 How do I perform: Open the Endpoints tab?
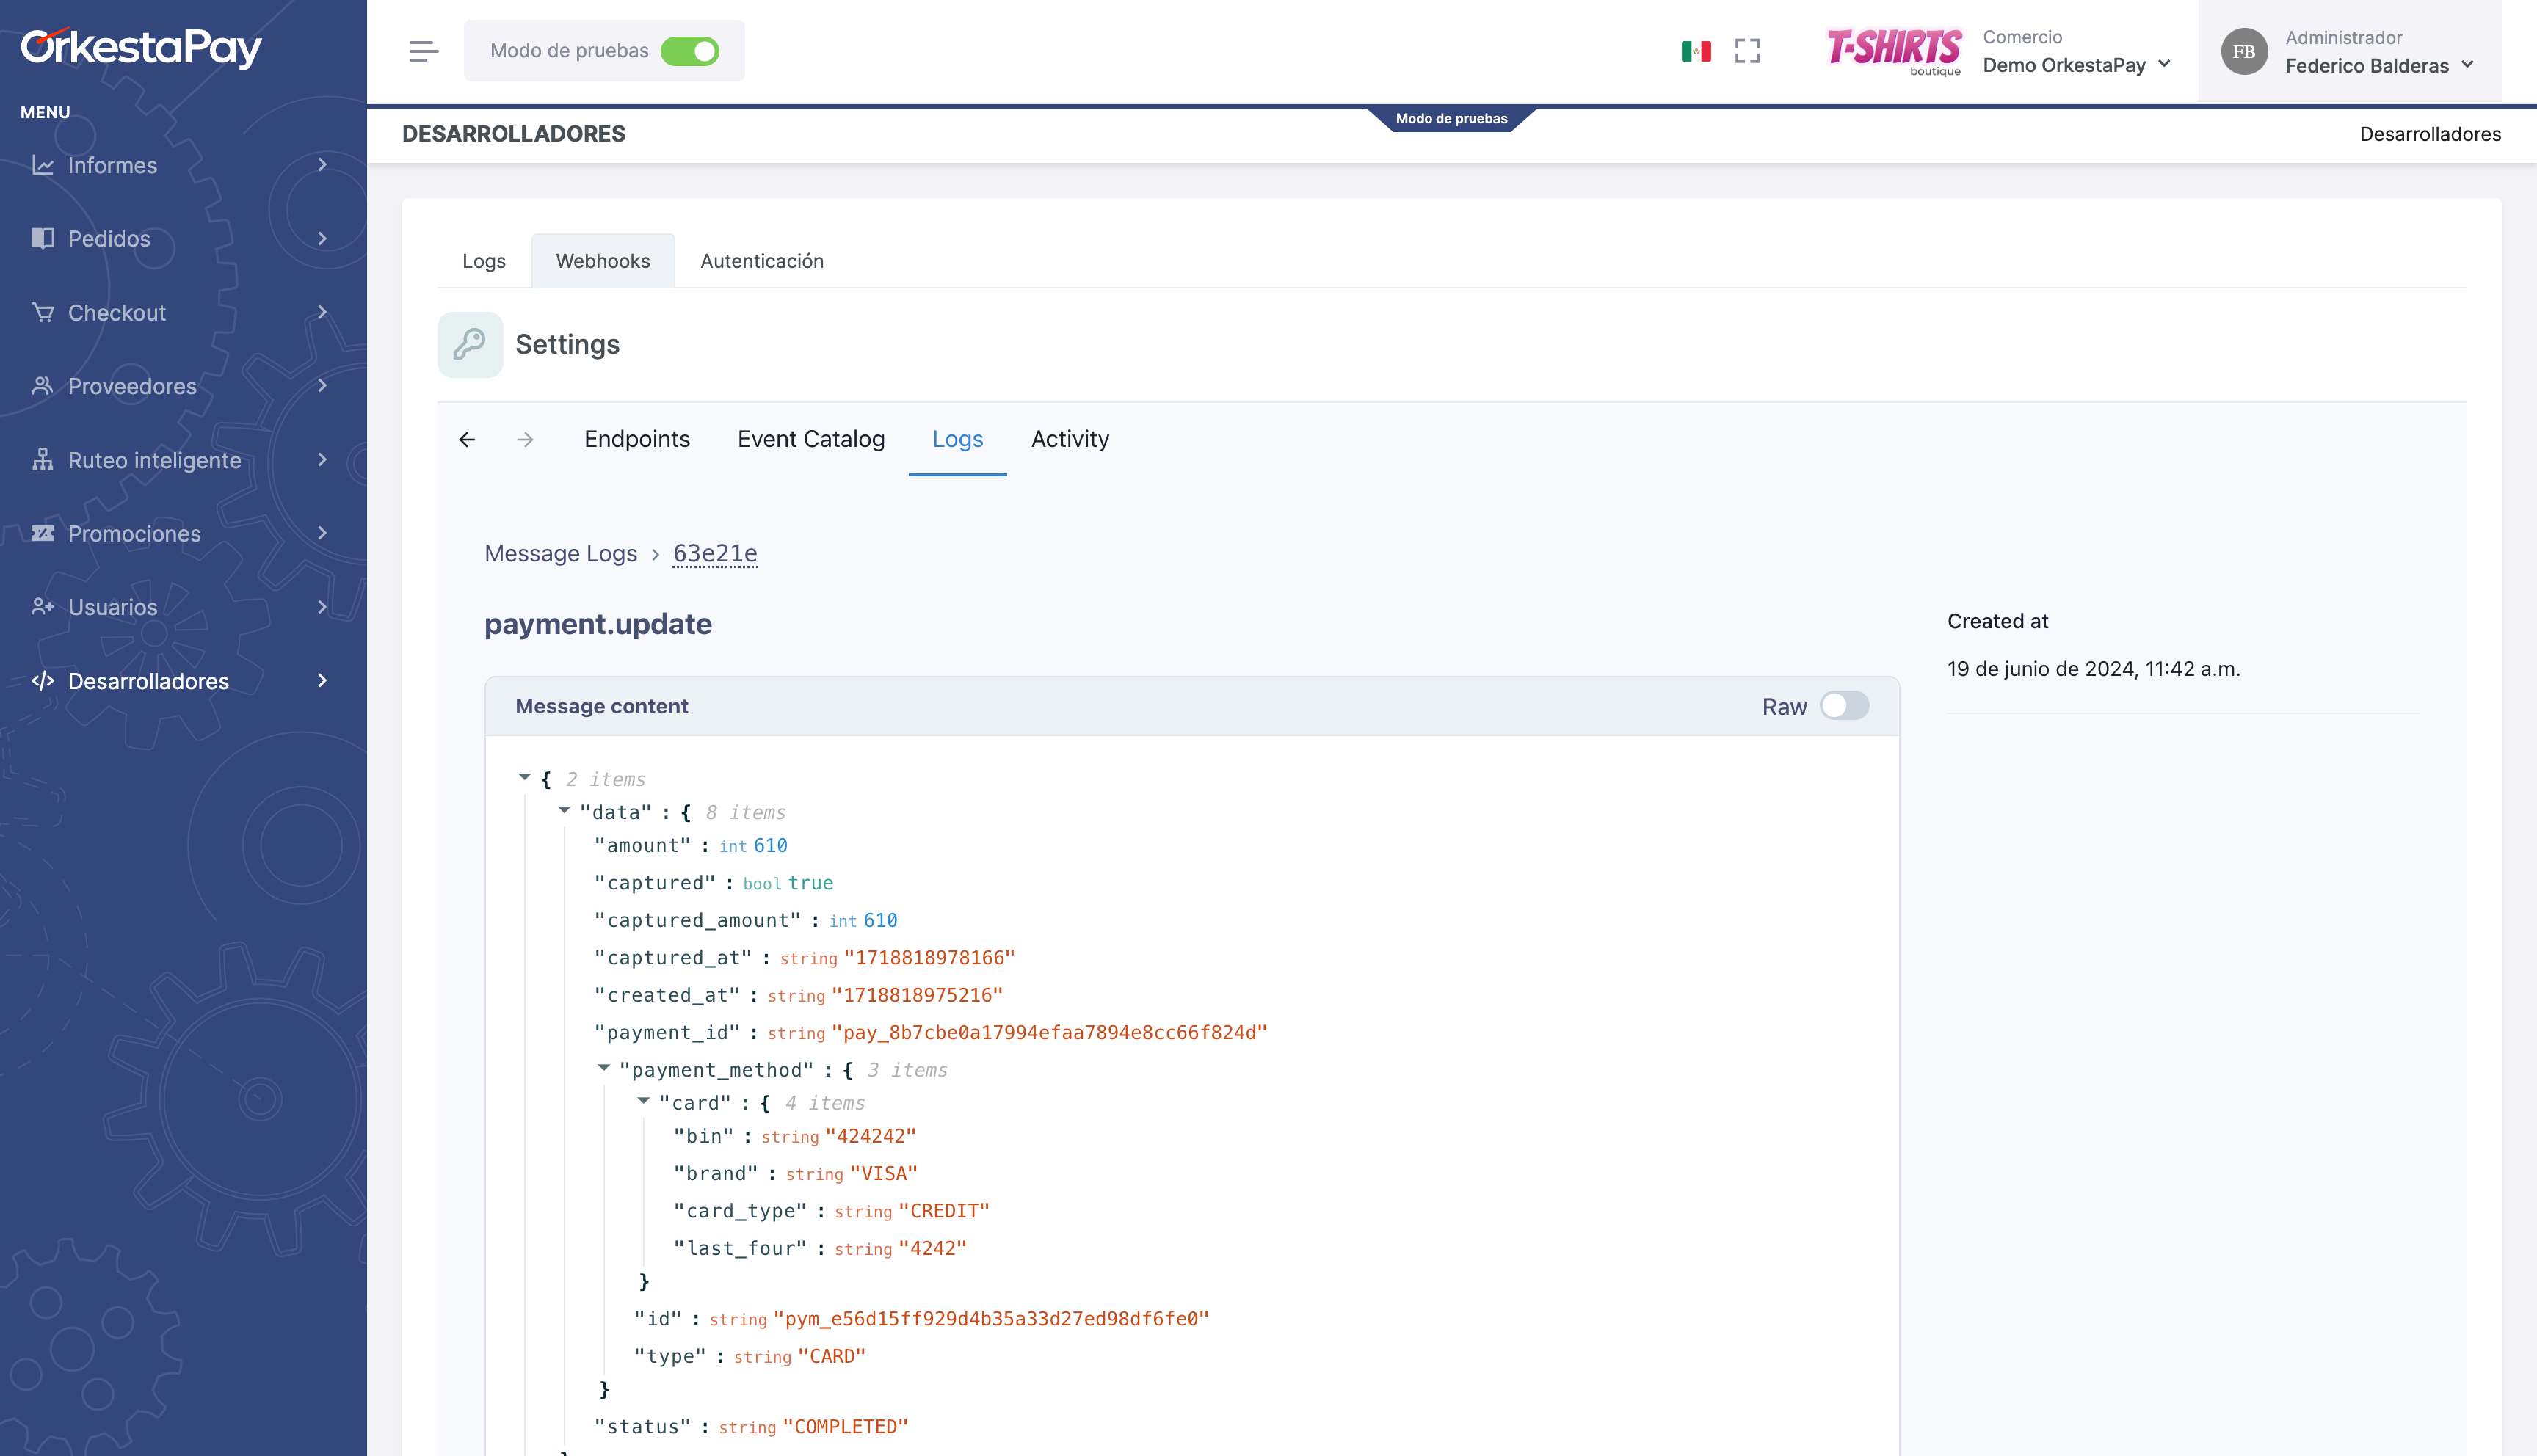tap(637, 439)
